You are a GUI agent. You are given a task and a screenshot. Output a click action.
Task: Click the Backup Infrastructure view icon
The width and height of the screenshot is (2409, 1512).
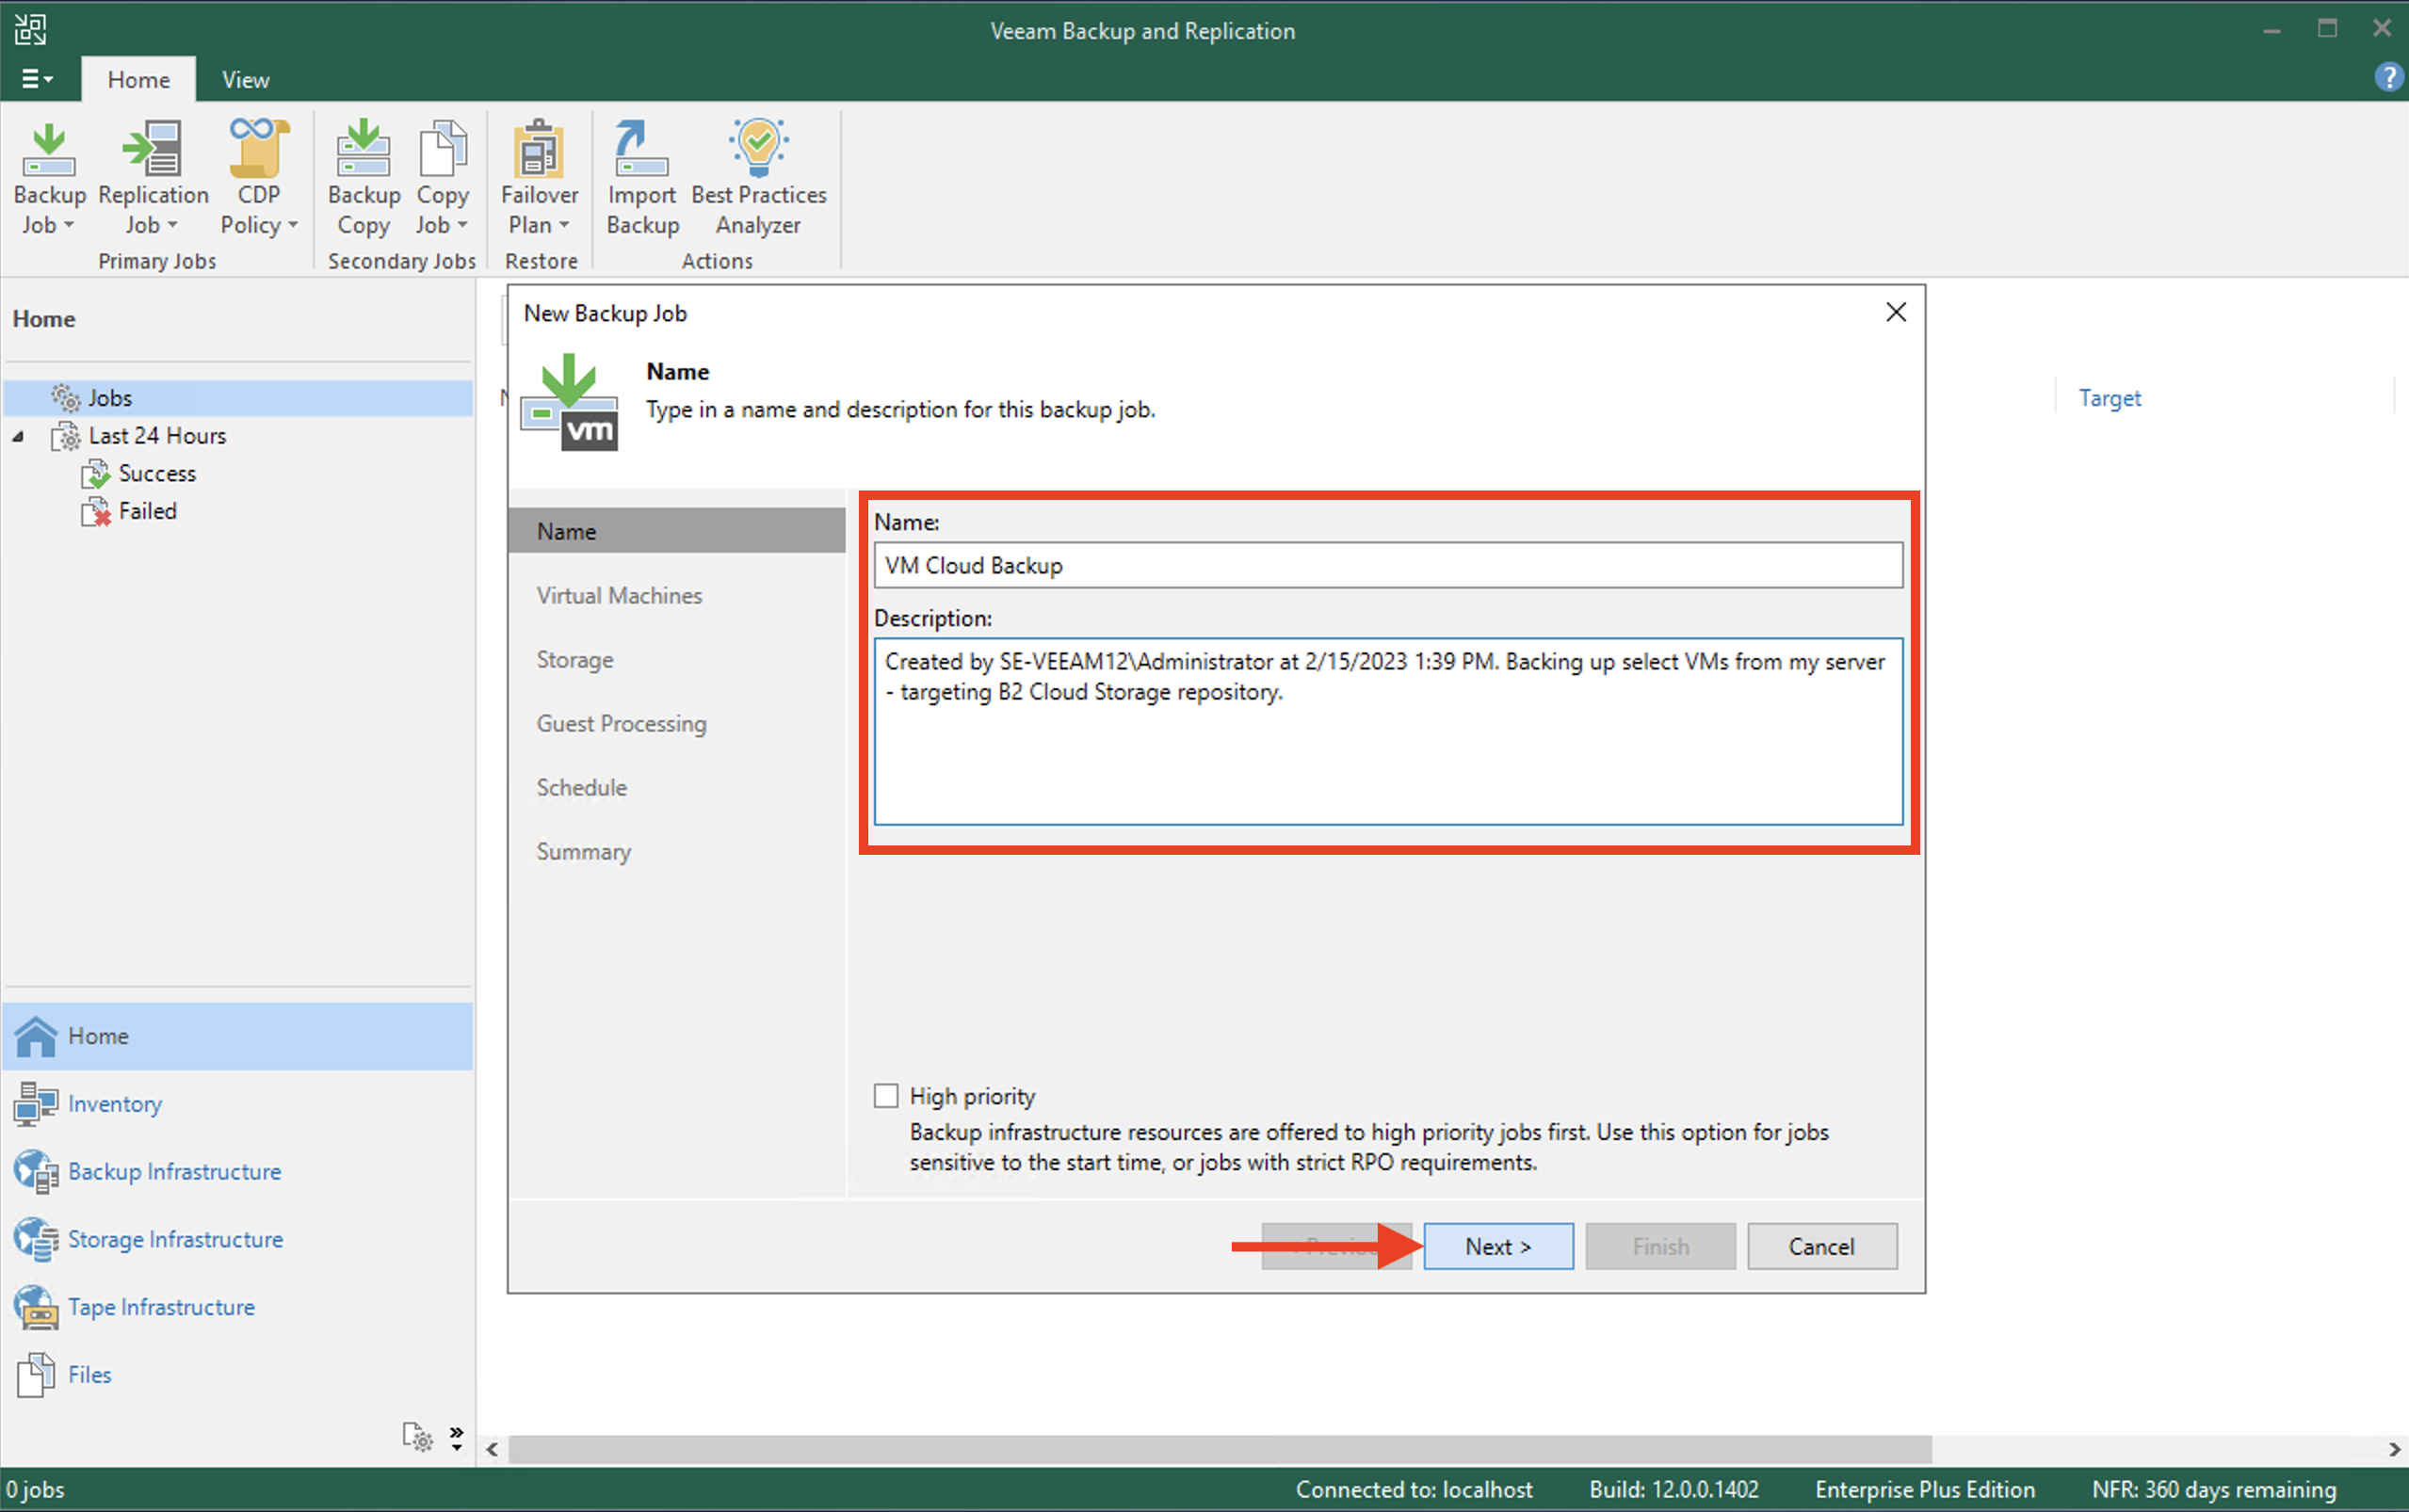pos(36,1172)
